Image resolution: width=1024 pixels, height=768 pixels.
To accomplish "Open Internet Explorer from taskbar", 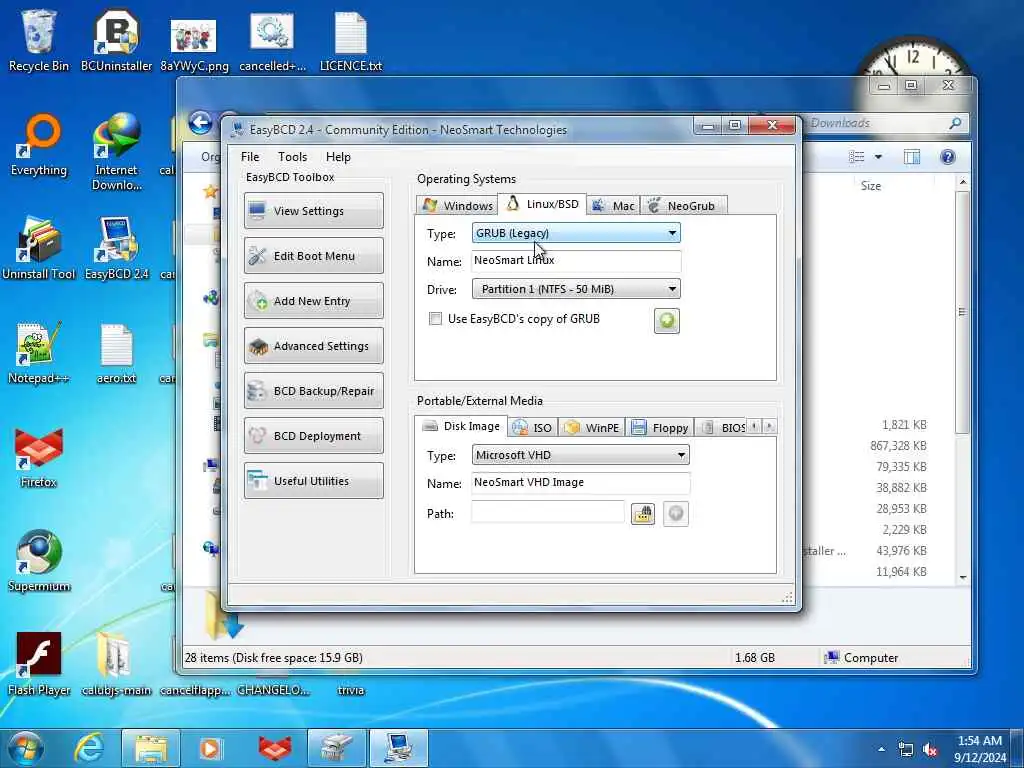I will pos(89,748).
